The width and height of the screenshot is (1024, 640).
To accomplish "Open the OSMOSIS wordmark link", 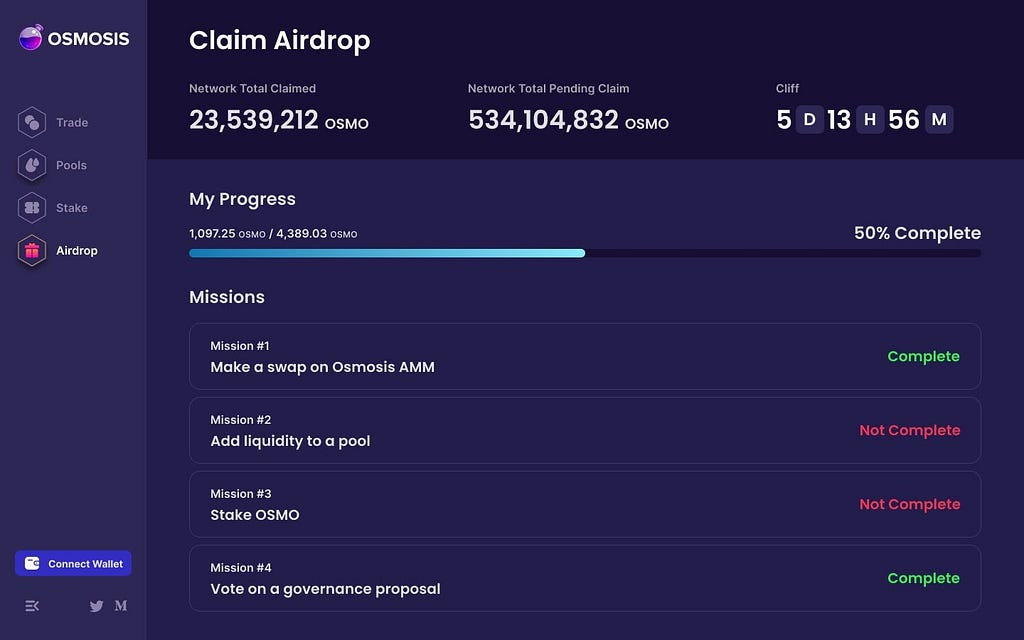I will click(88, 39).
